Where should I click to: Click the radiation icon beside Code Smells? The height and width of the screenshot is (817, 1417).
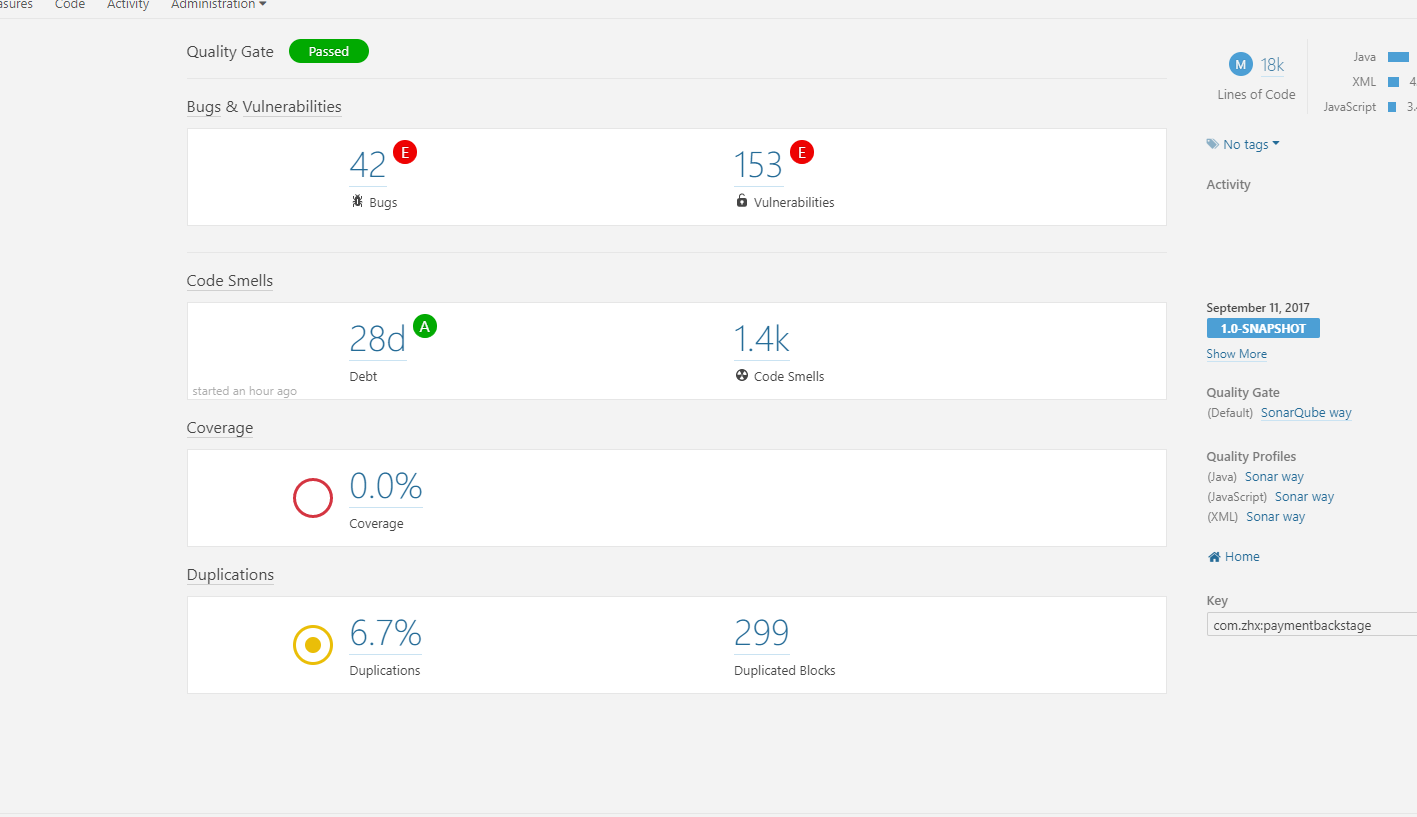742,376
